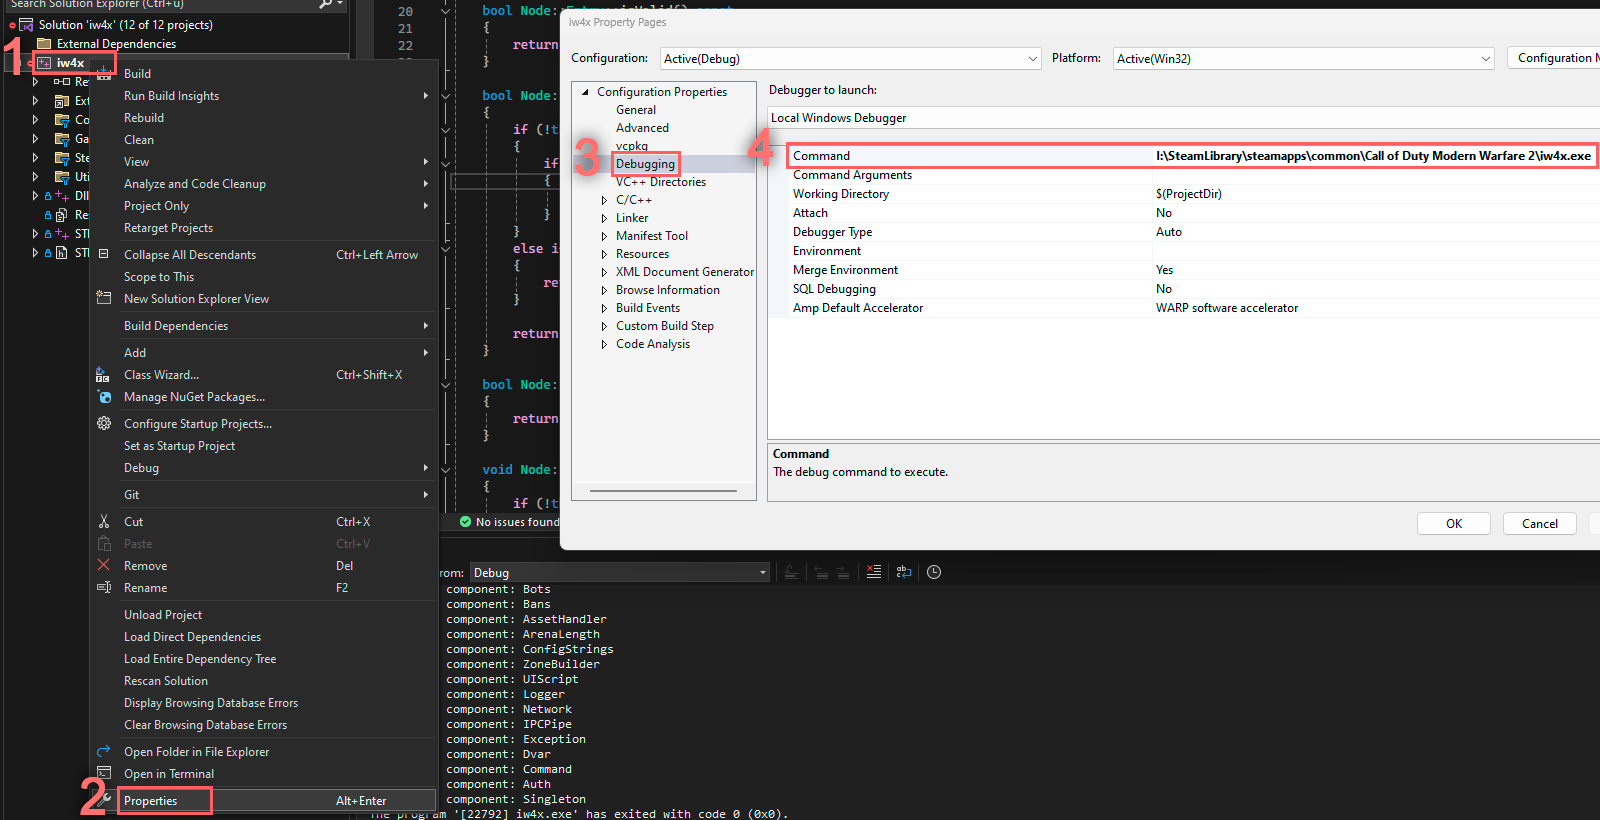Click the iw4x C++ project icon

point(44,63)
